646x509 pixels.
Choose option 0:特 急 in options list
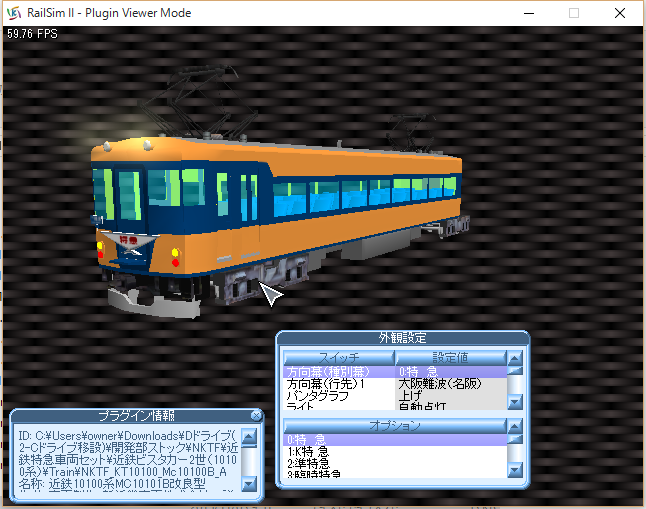[x=395, y=440]
